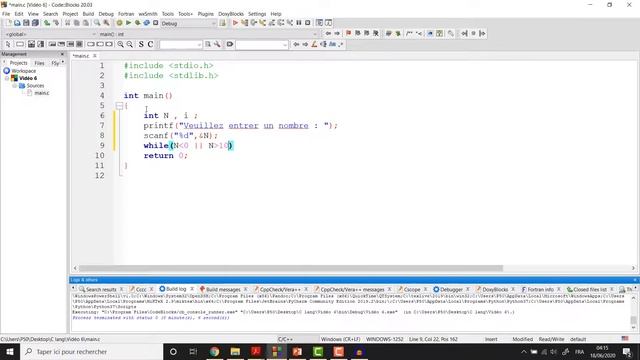The height and width of the screenshot is (360, 640).
Task: Click the Jump back arrow icon
Action: (x=328, y=33)
